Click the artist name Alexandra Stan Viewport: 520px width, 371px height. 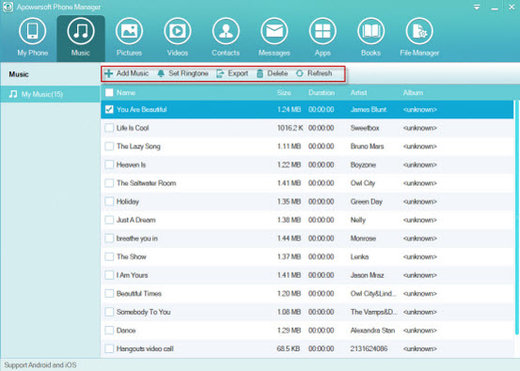point(373,330)
